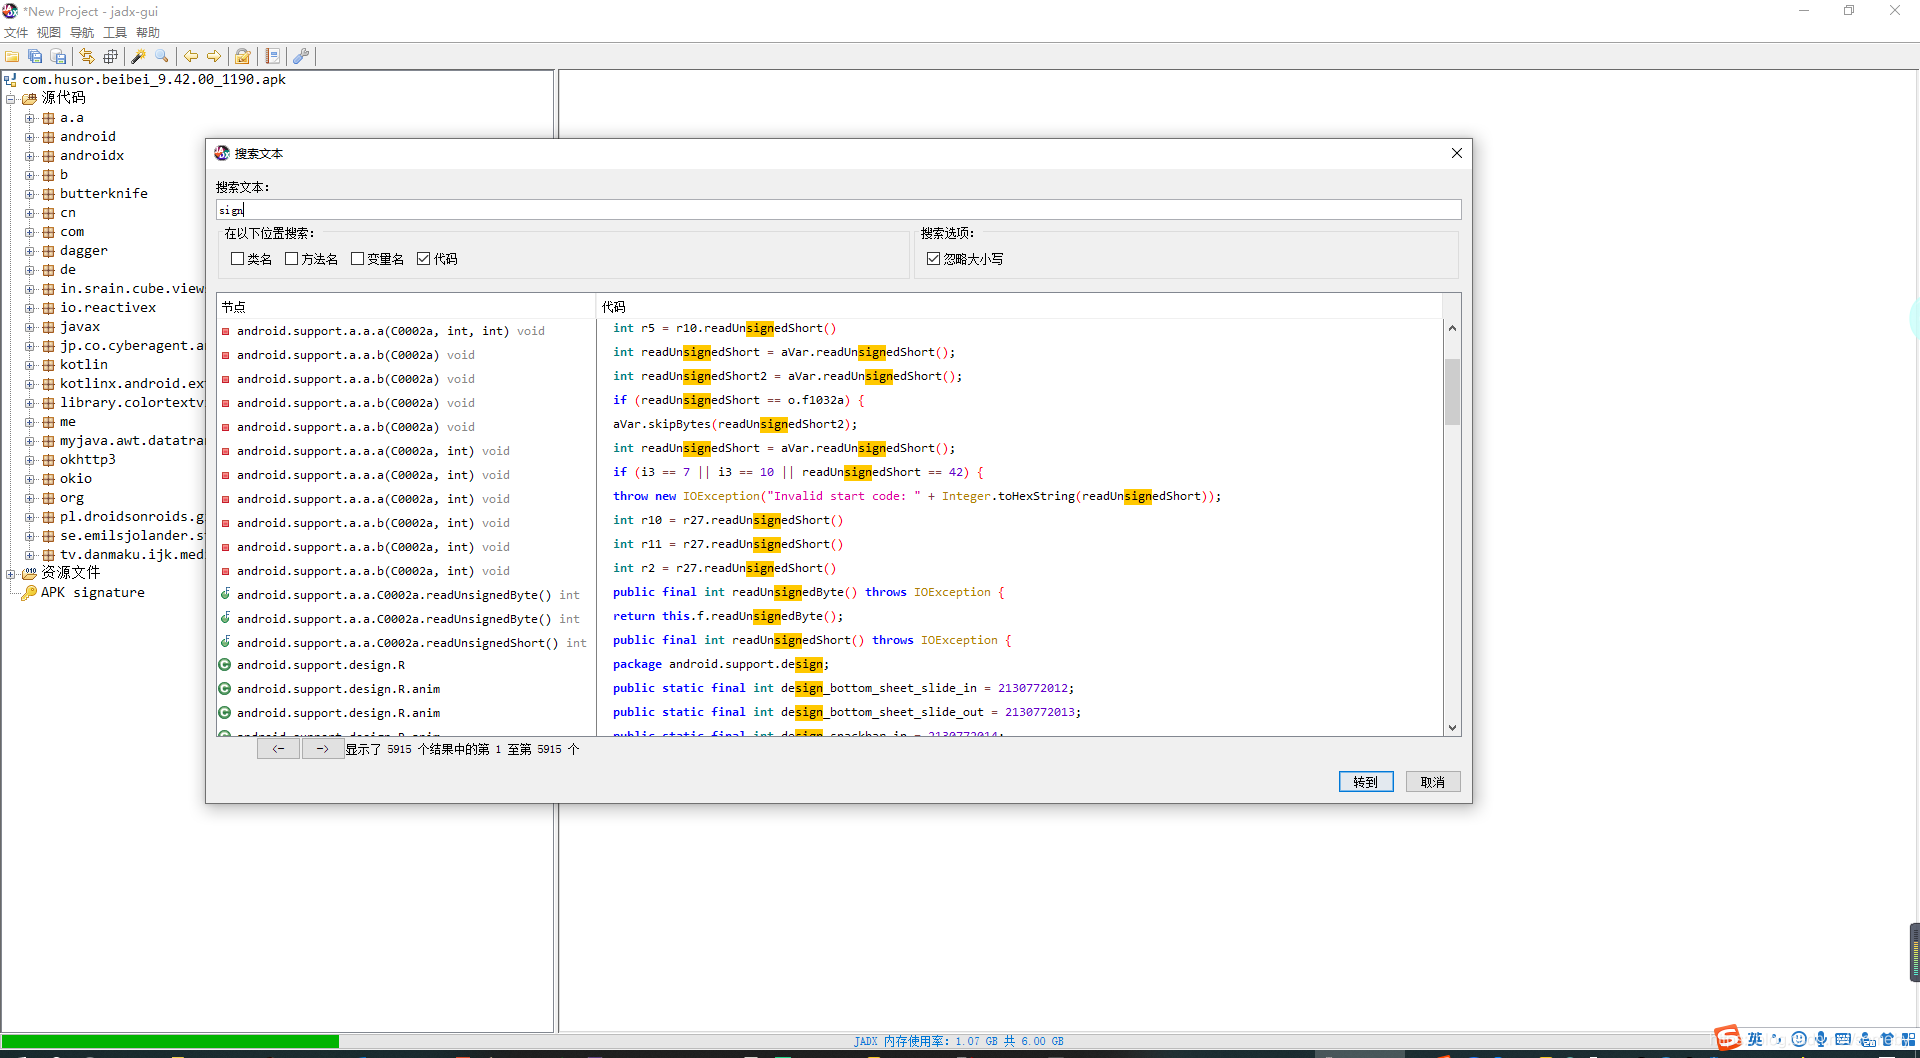Viewport: 1920px width, 1058px height.
Task: Click the sync with editor arrows icon
Action: coord(87,56)
